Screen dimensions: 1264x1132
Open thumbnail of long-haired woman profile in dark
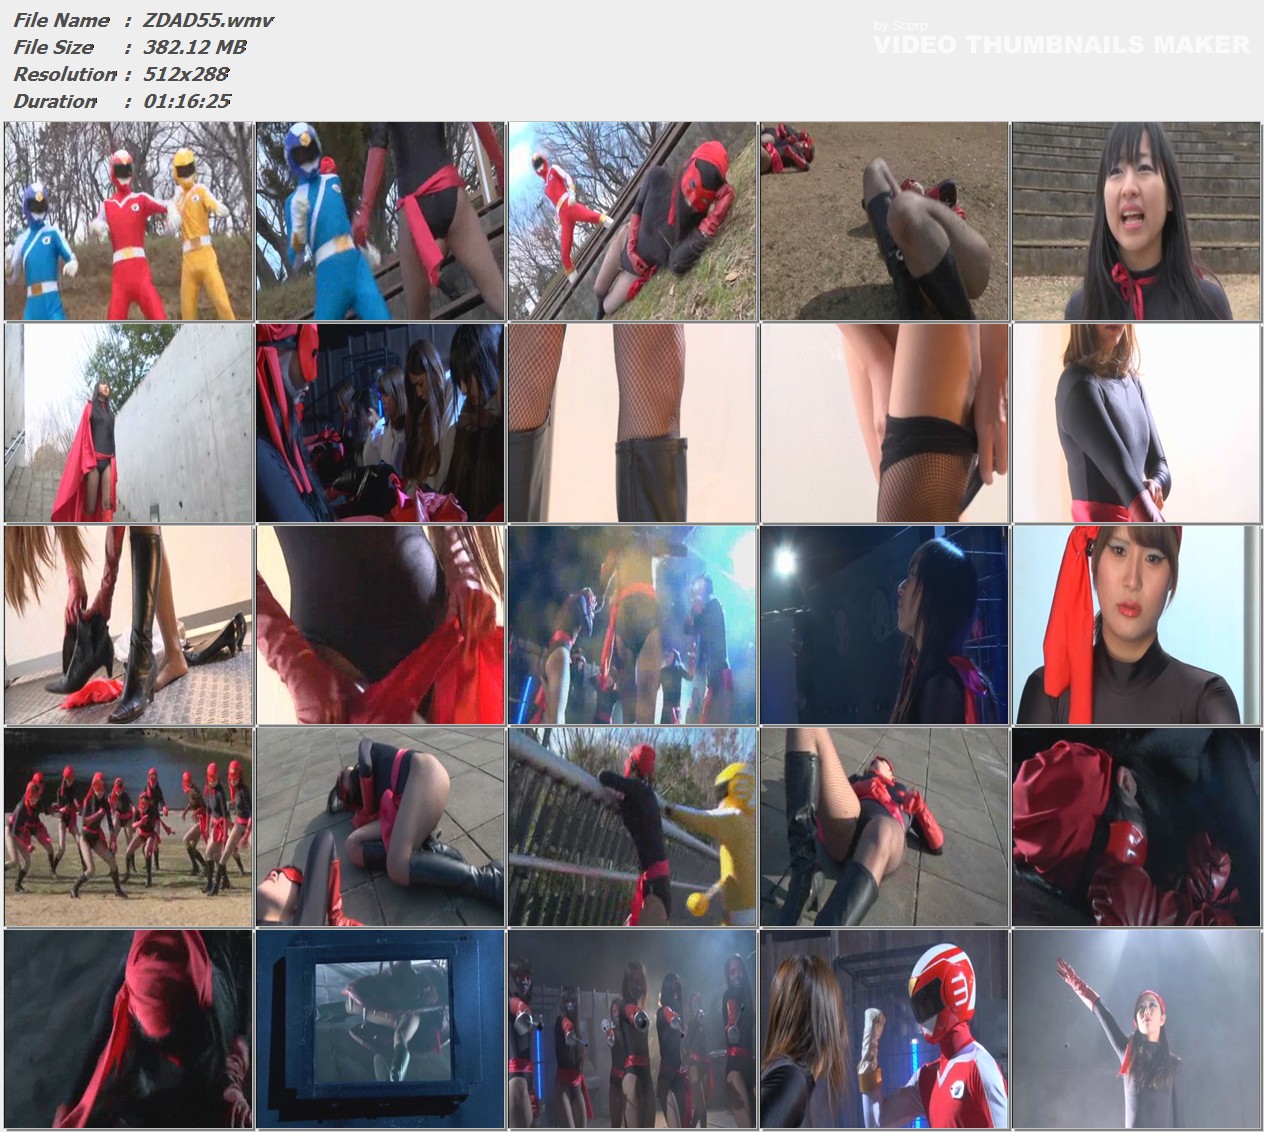tap(884, 625)
